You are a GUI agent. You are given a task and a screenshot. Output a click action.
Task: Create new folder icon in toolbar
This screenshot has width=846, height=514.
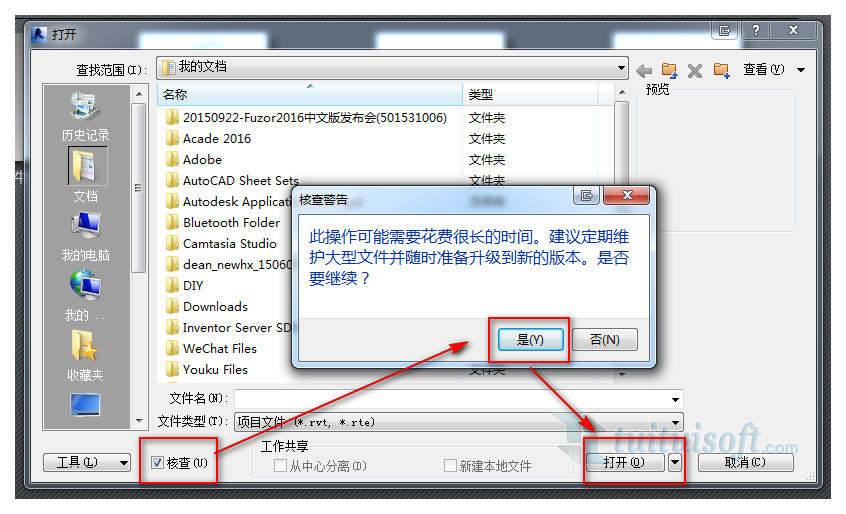721,70
